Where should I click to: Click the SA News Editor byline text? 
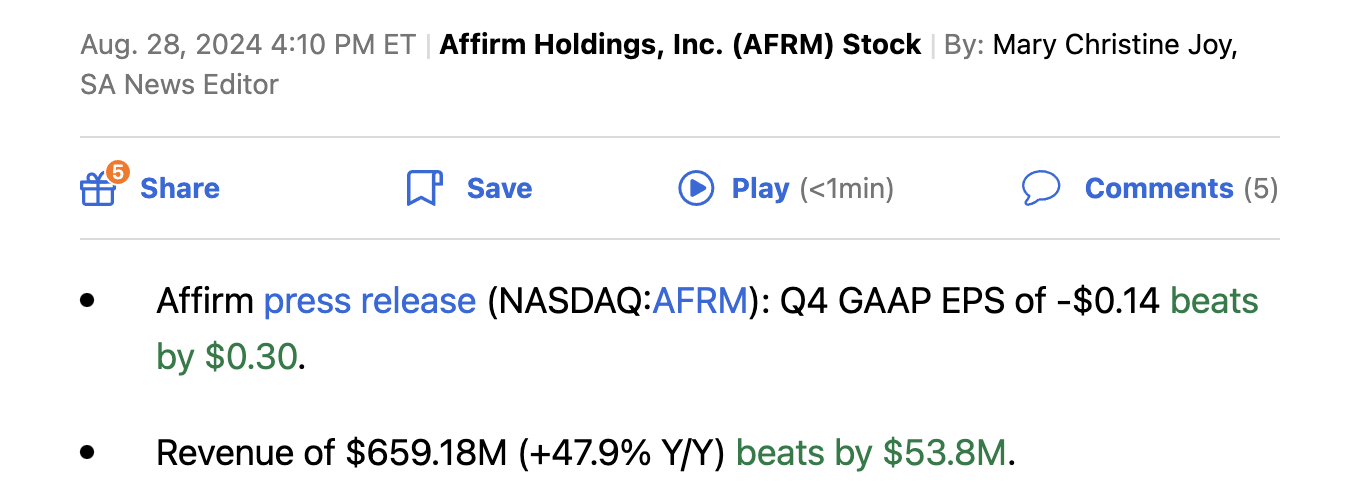[179, 85]
